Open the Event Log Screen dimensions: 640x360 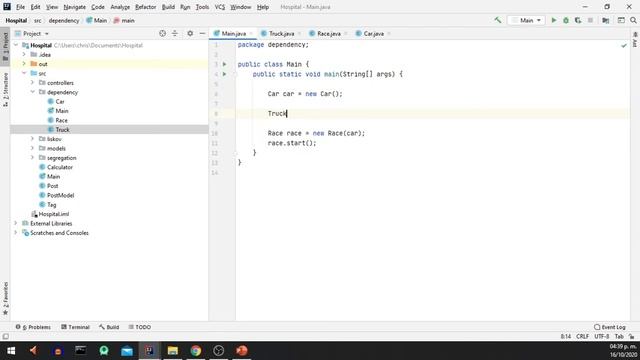(x=610, y=327)
